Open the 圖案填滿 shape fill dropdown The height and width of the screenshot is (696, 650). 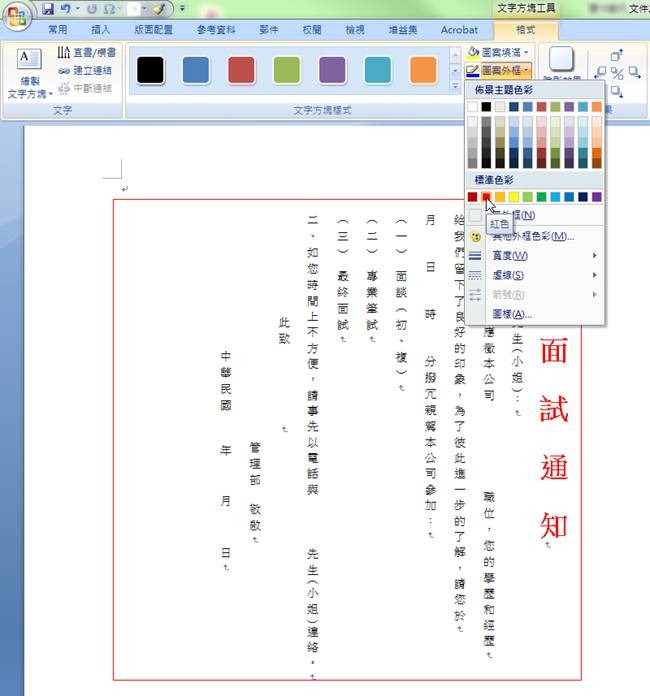pos(526,52)
